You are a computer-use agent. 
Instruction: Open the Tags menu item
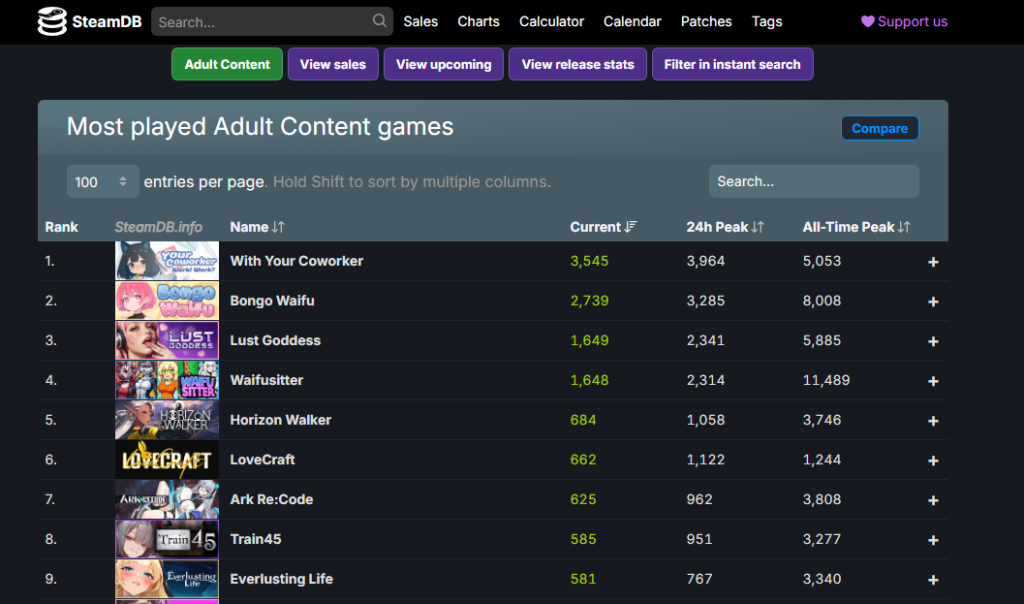[x=767, y=22]
